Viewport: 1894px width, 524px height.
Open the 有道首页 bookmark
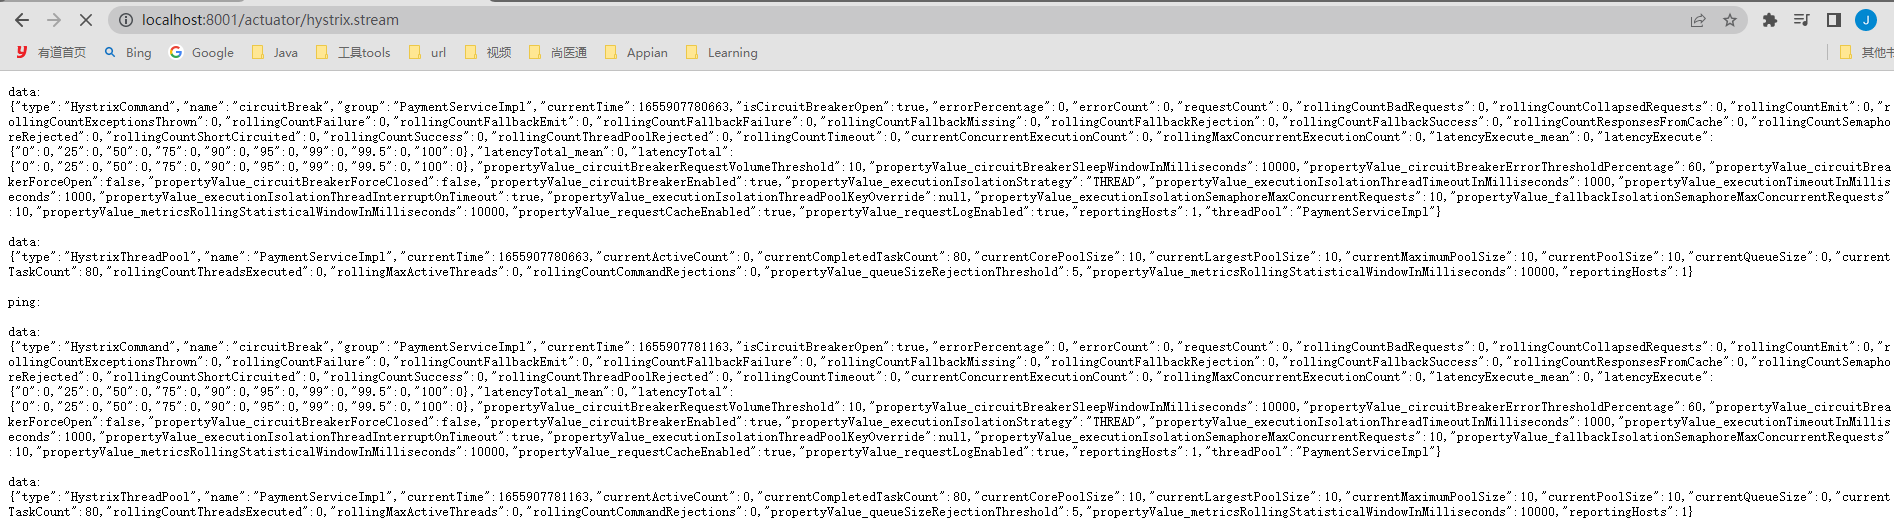point(51,52)
